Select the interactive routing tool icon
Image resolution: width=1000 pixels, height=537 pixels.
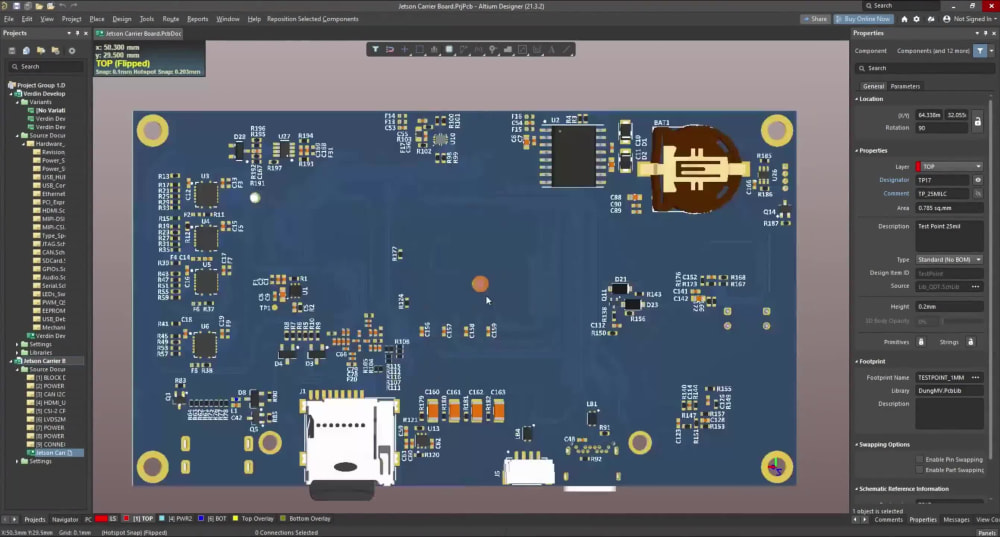464,49
